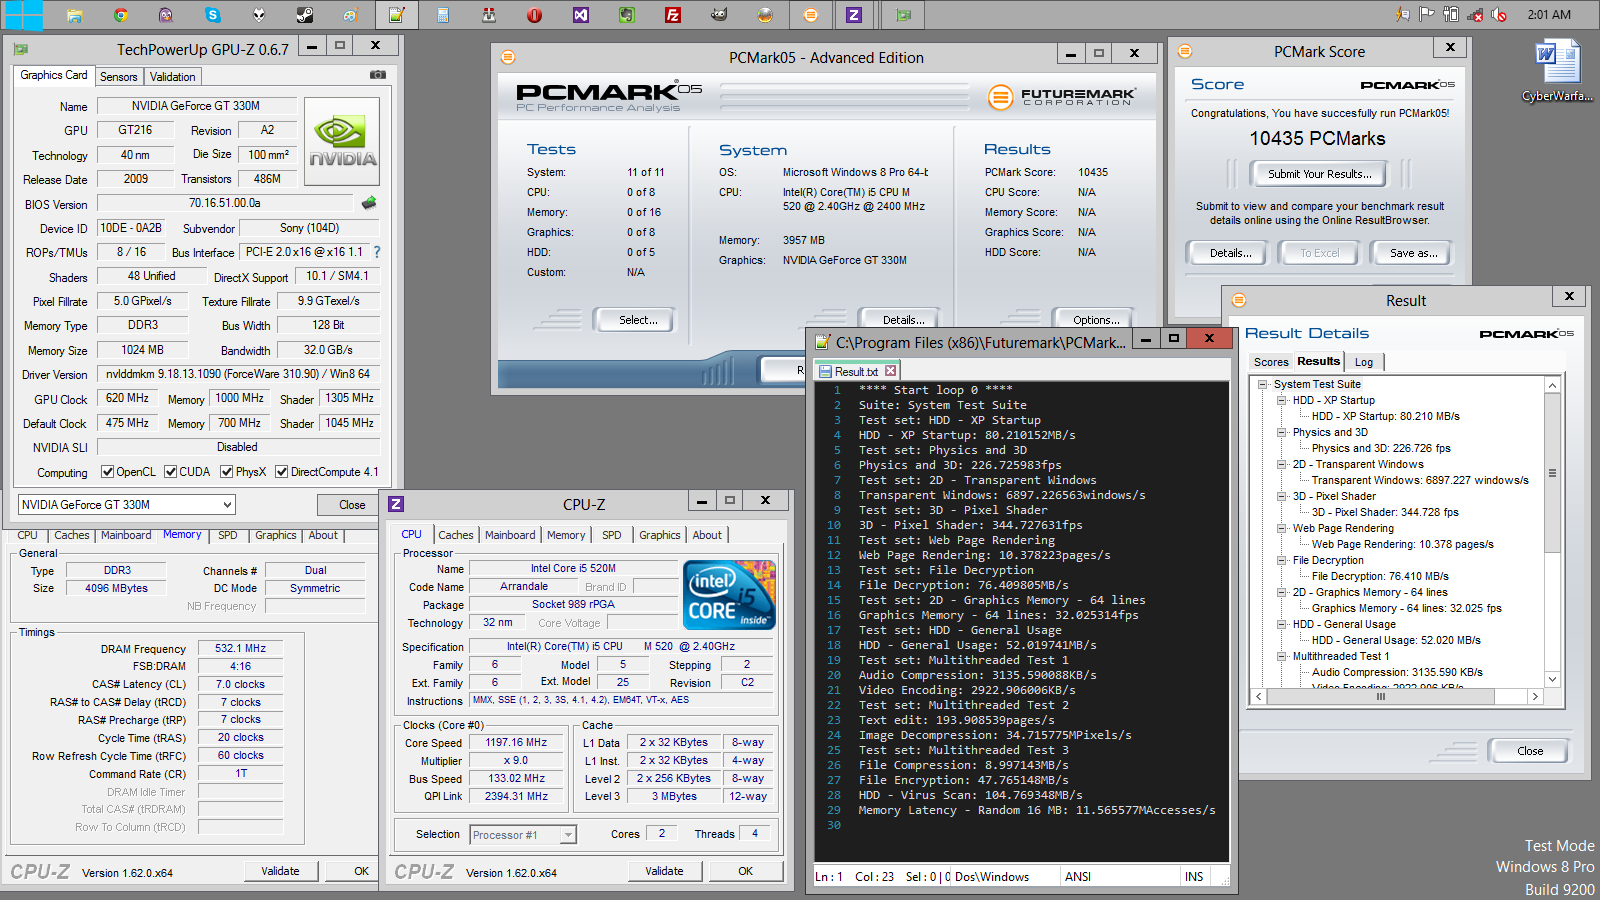Switch to the PCMark orange taskbar icon

click(x=811, y=15)
